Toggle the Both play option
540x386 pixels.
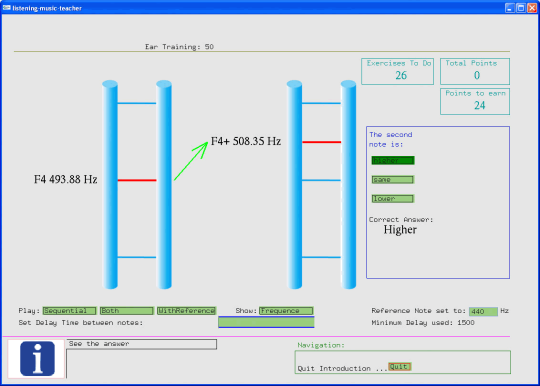coord(126,311)
